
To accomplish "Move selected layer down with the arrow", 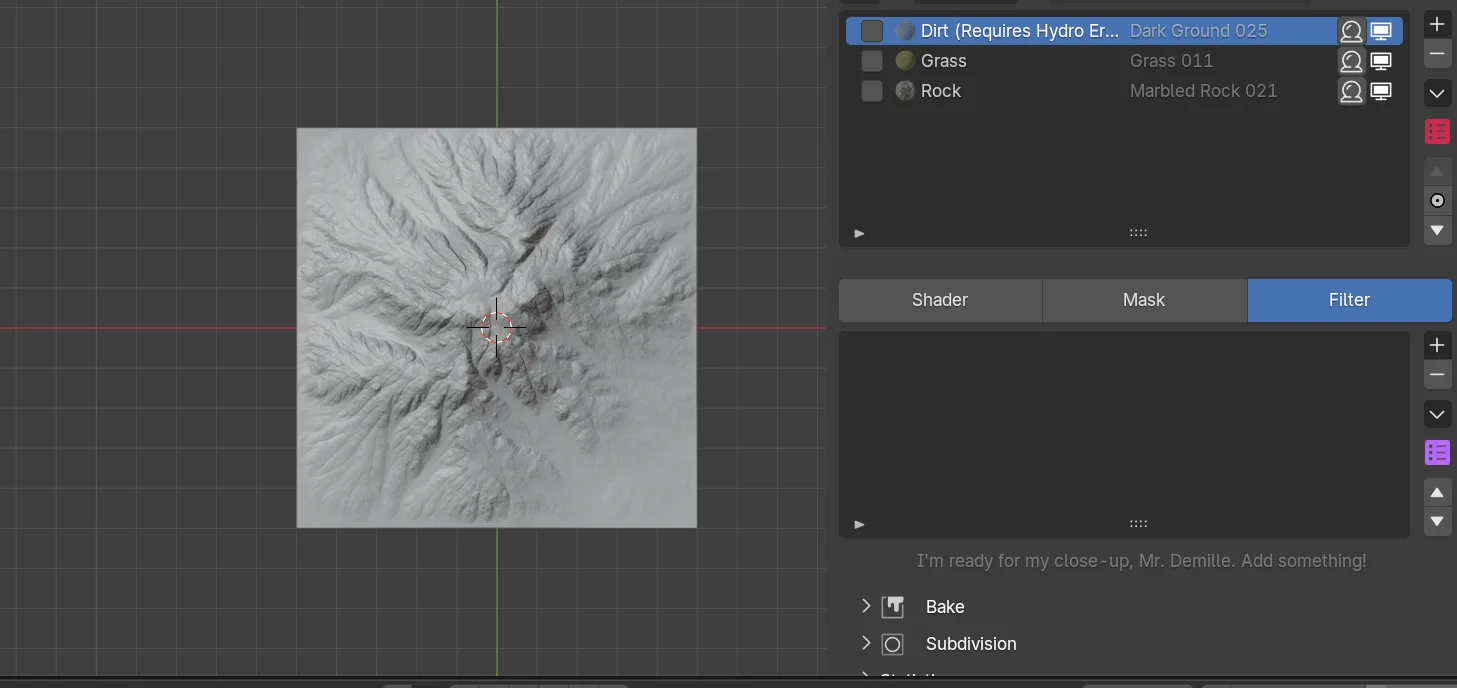I will pos(1437,230).
